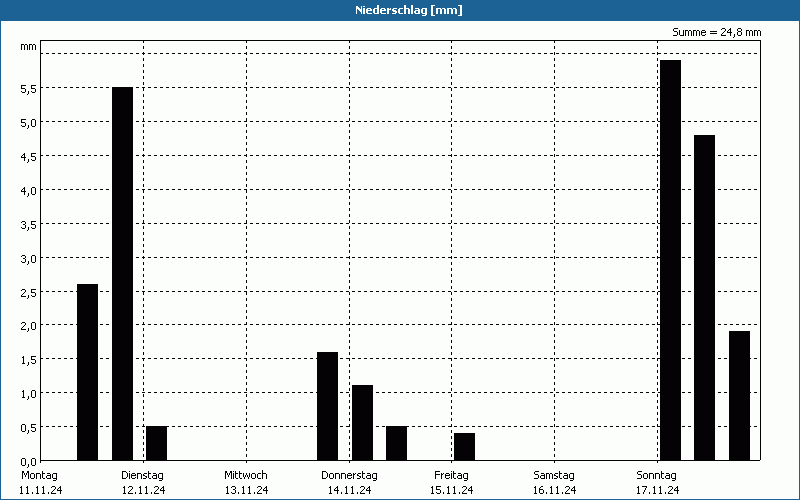Image resolution: width=800 pixels, height=500 pixels.
Task: Select the Freitag axis label
Action: pyautogui.click(x=451, y=476)
